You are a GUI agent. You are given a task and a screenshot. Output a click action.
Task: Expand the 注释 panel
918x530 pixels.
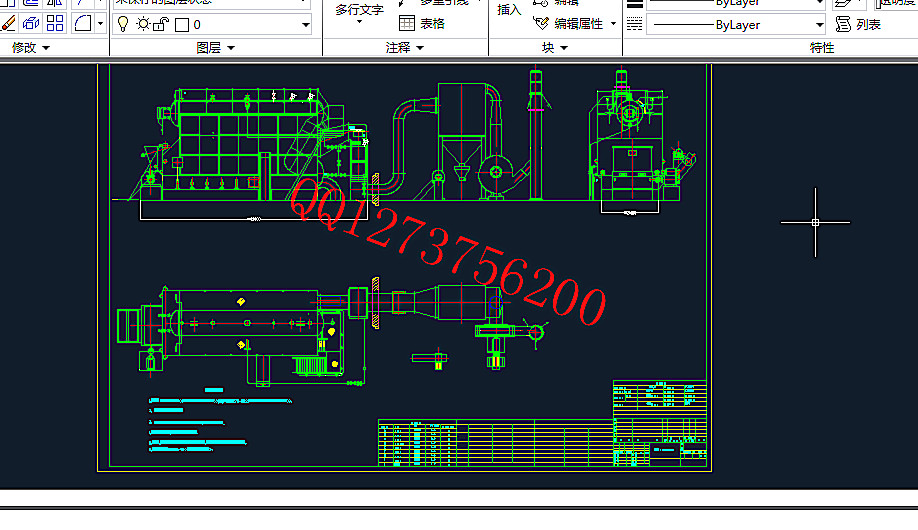point(404,47)
